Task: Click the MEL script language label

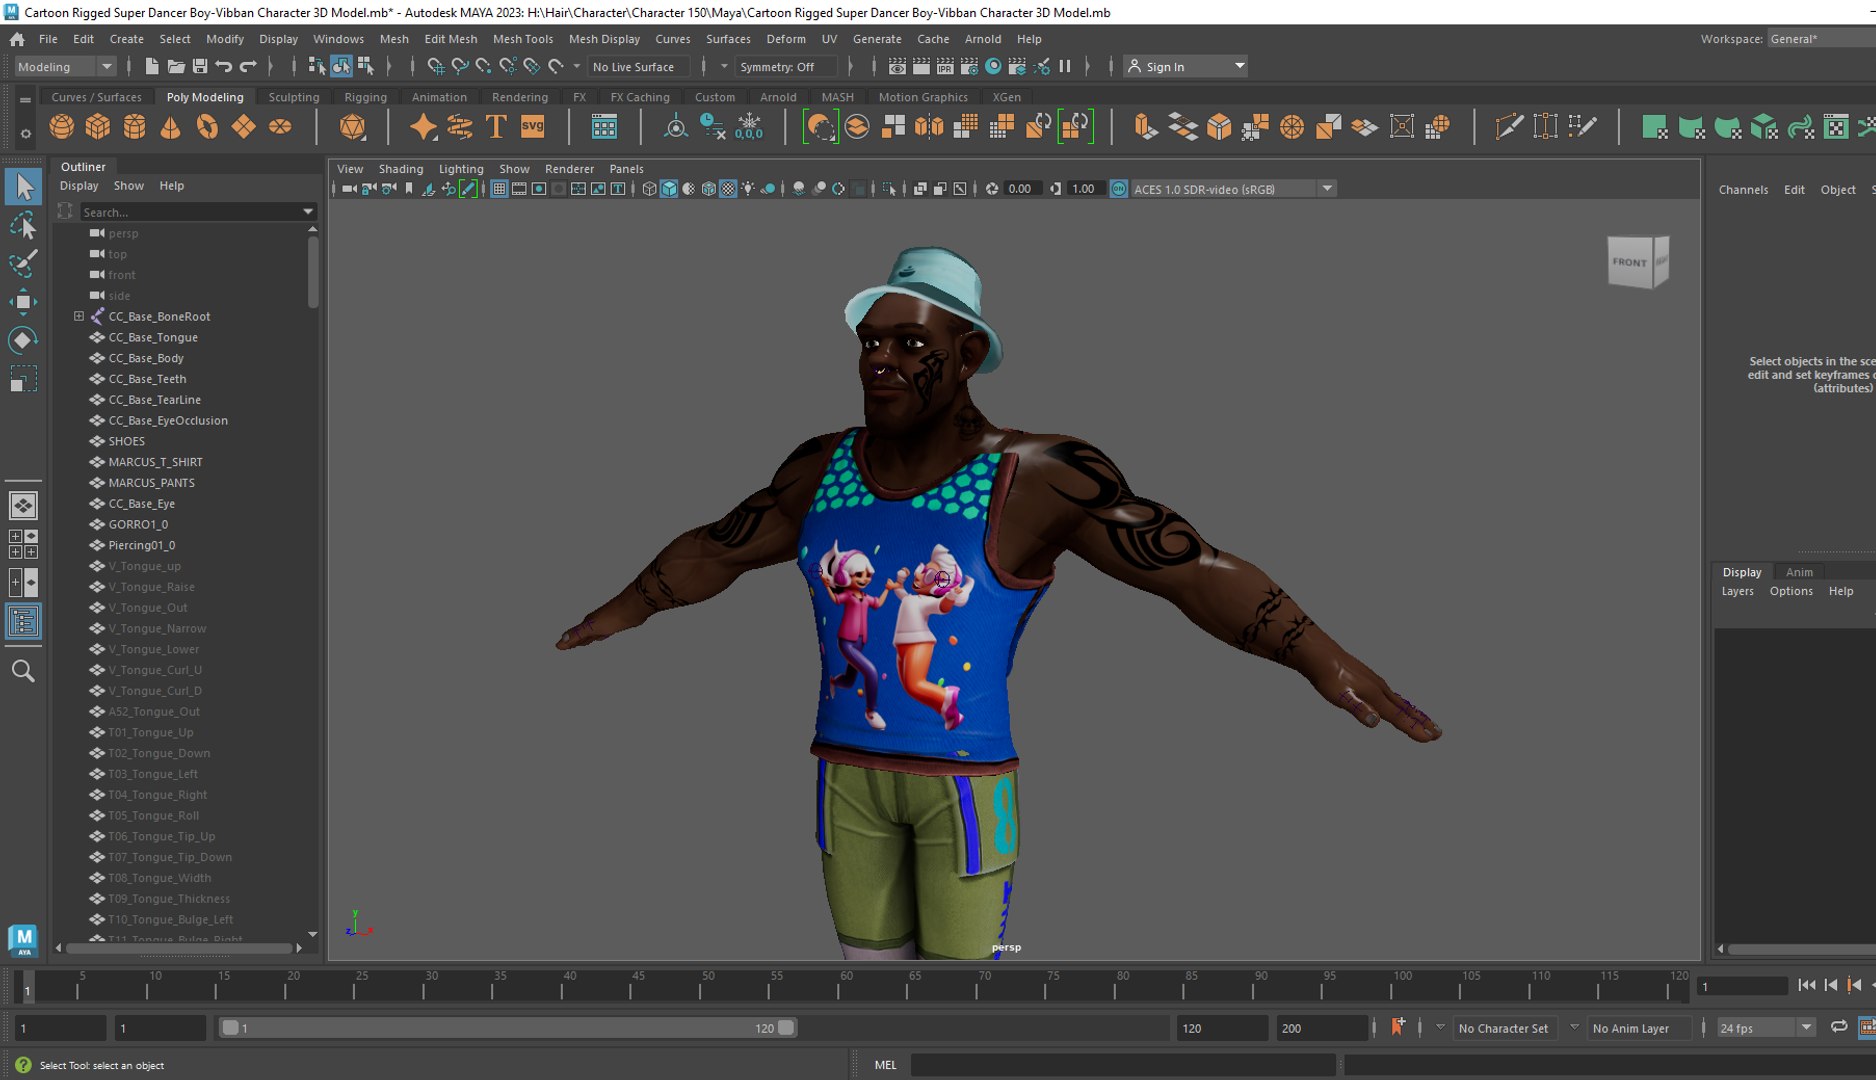Action: [885, 1065]
